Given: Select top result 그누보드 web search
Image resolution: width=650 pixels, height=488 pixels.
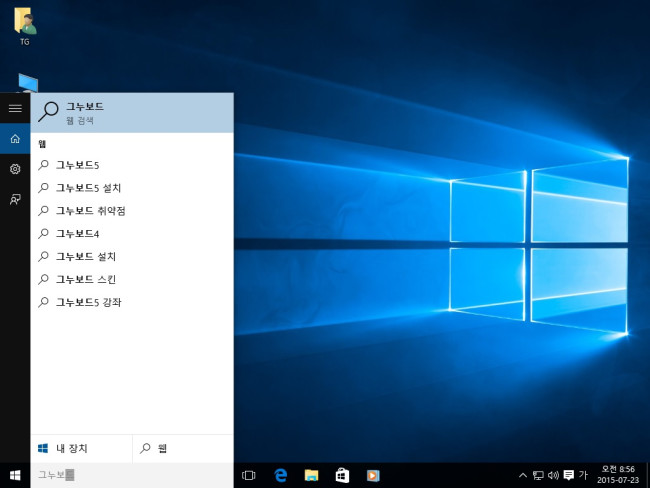Looking at the screenshot, I should [x=132, y=112].
